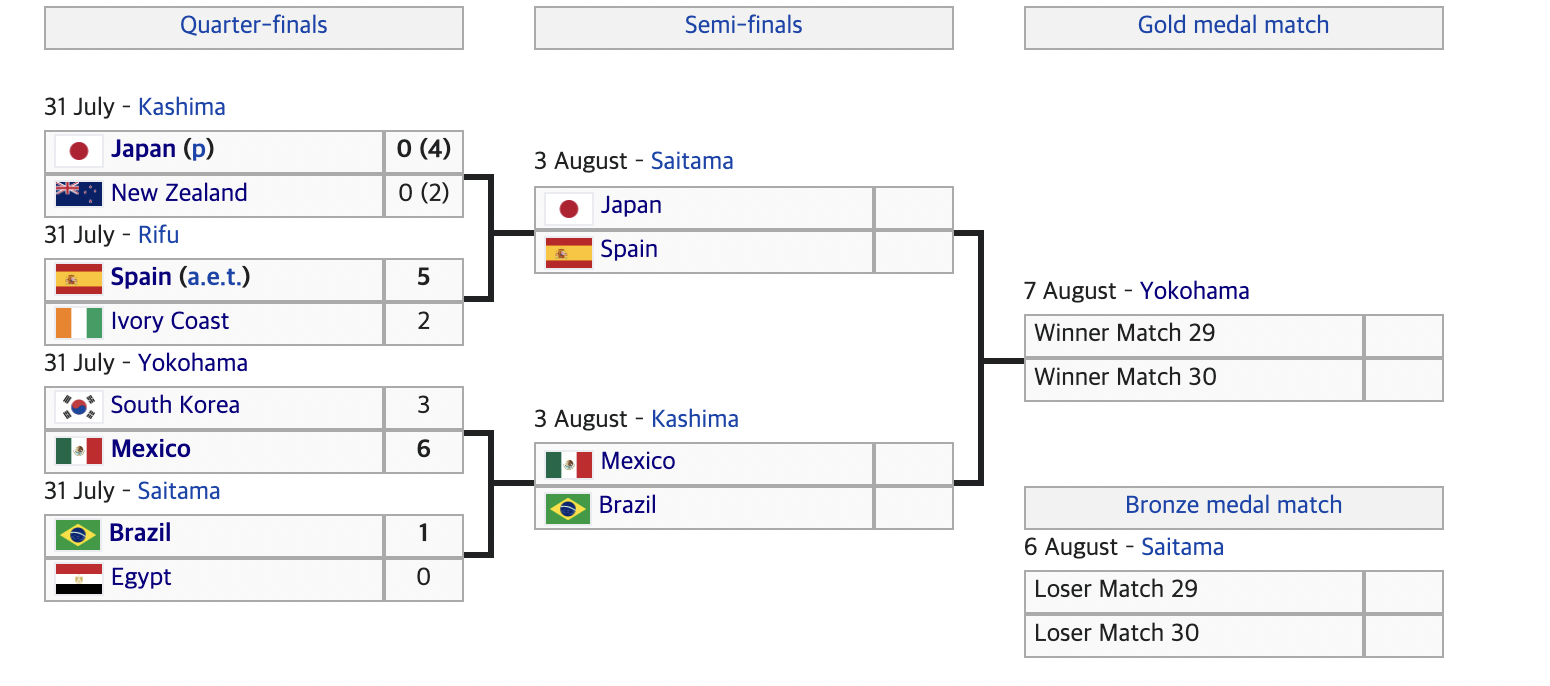The width and height of the screenshot is (1550, 686).
Task: Open Kashima link for 3 August semi-final
Action: tap(695, 419)
